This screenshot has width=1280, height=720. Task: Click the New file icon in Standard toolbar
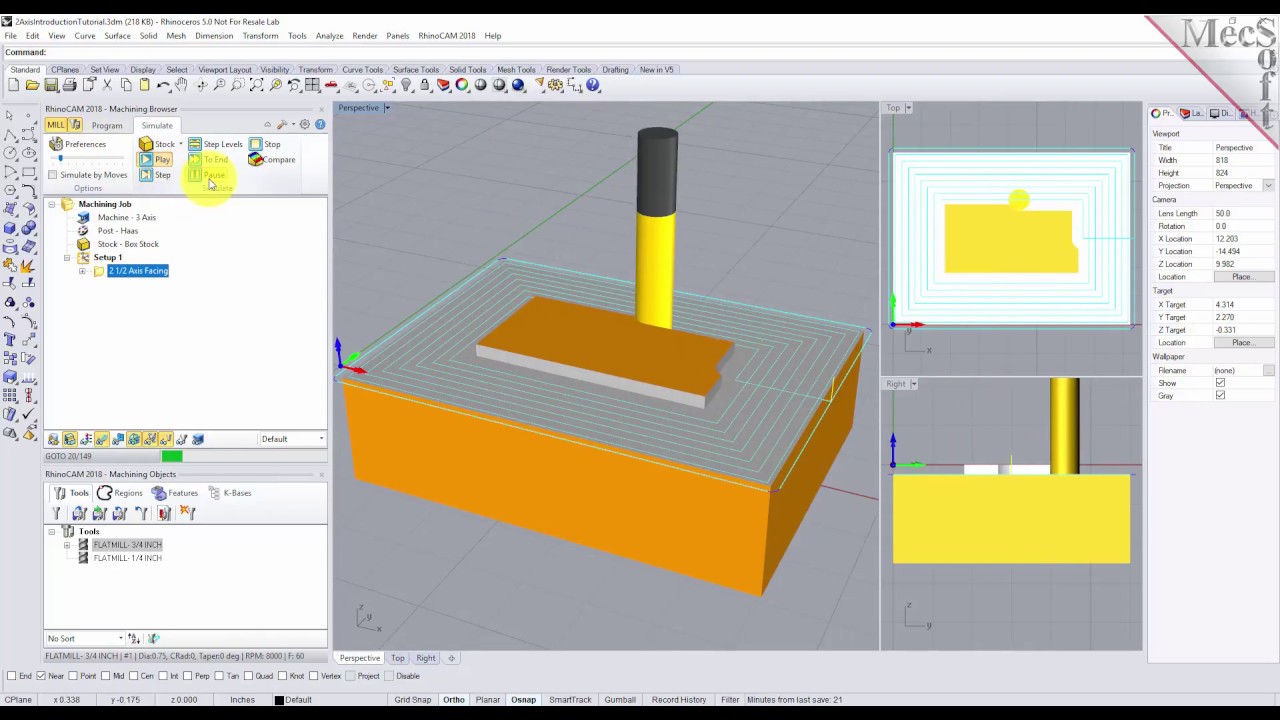[x=13, y=86]
